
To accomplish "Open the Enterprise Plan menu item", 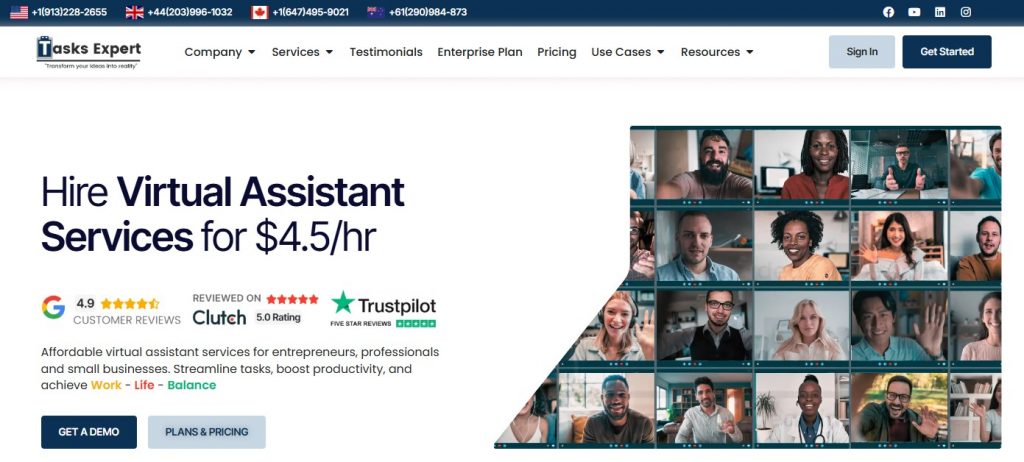I will [x=480, y=52].
